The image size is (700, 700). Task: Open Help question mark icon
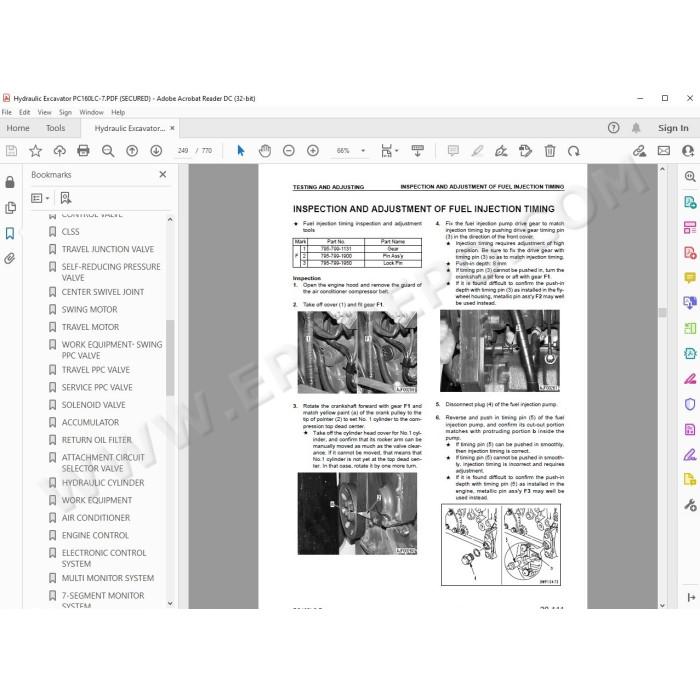[x=613, y=128]
